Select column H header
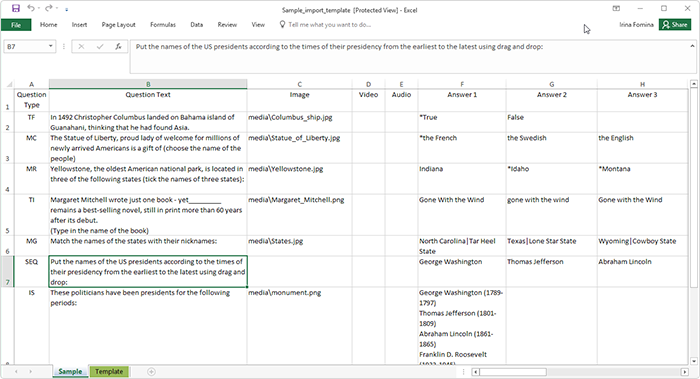 (642, 84)
